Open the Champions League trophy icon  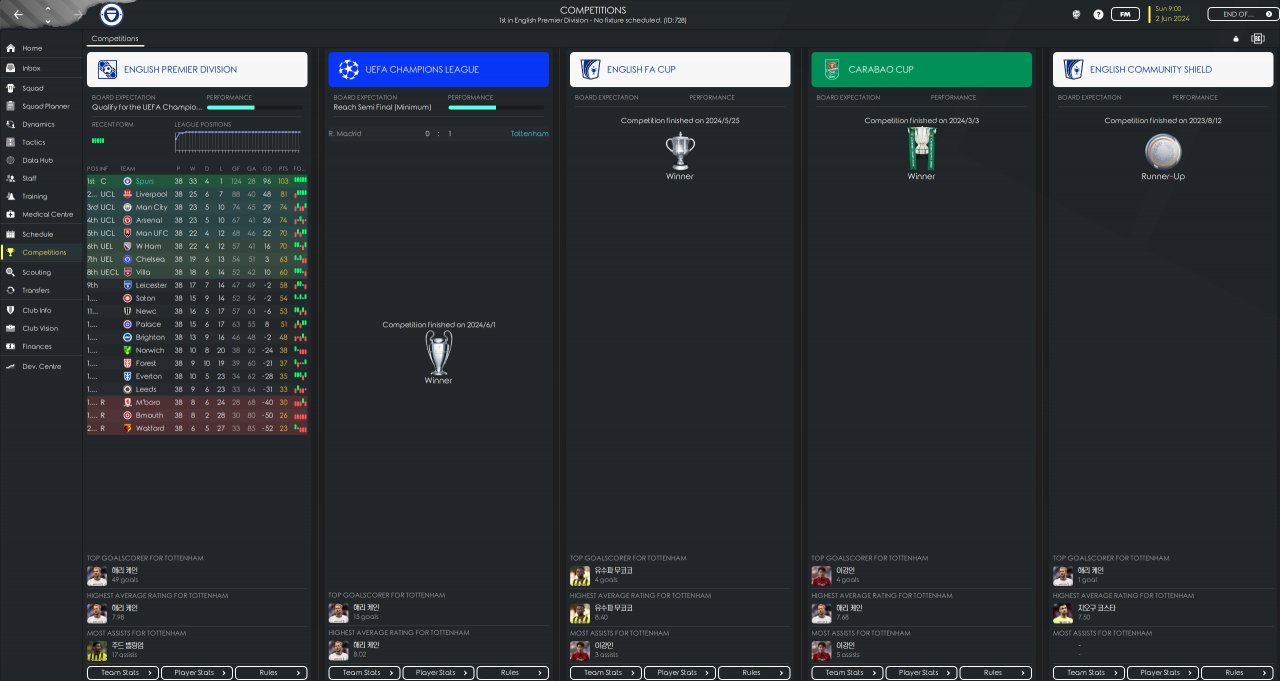pyautogui.click(x=438, y=352)
